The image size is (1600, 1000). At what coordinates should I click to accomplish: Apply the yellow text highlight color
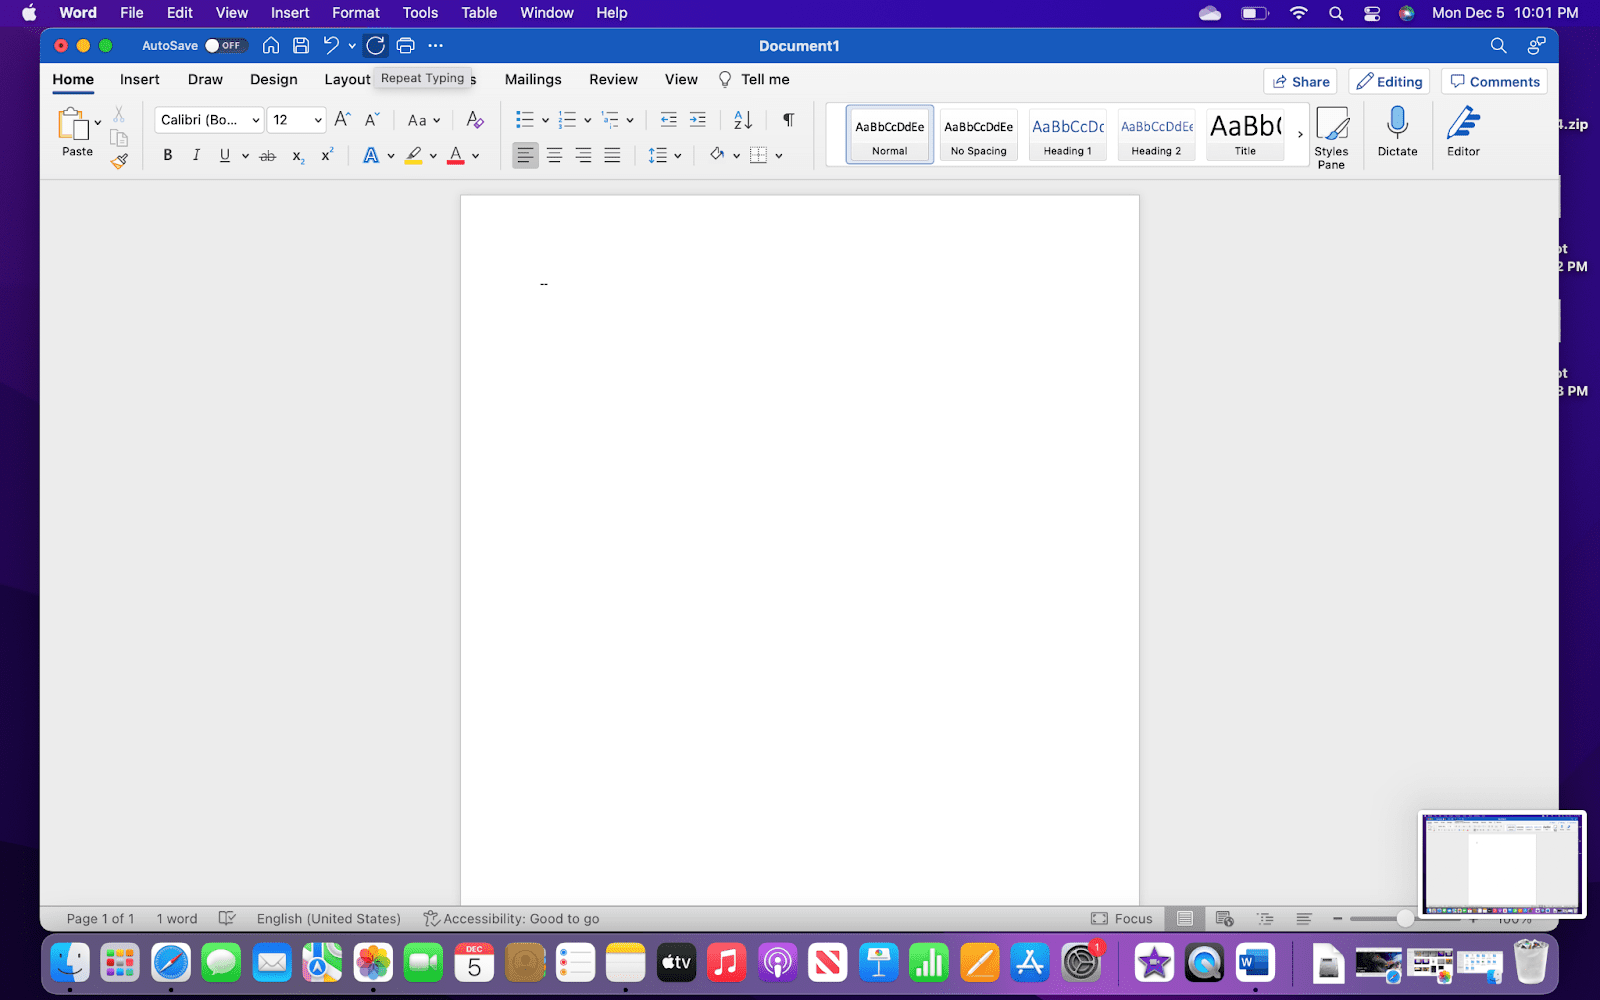413,155
